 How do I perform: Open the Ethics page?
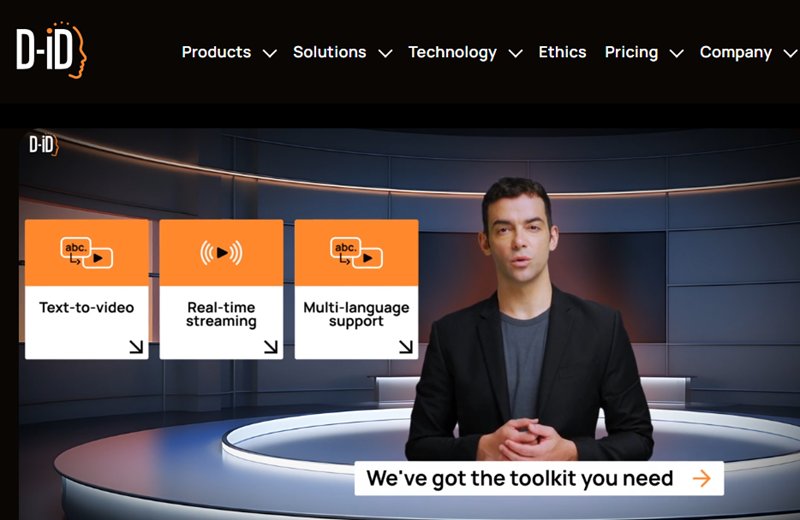(x=562, y=52)
